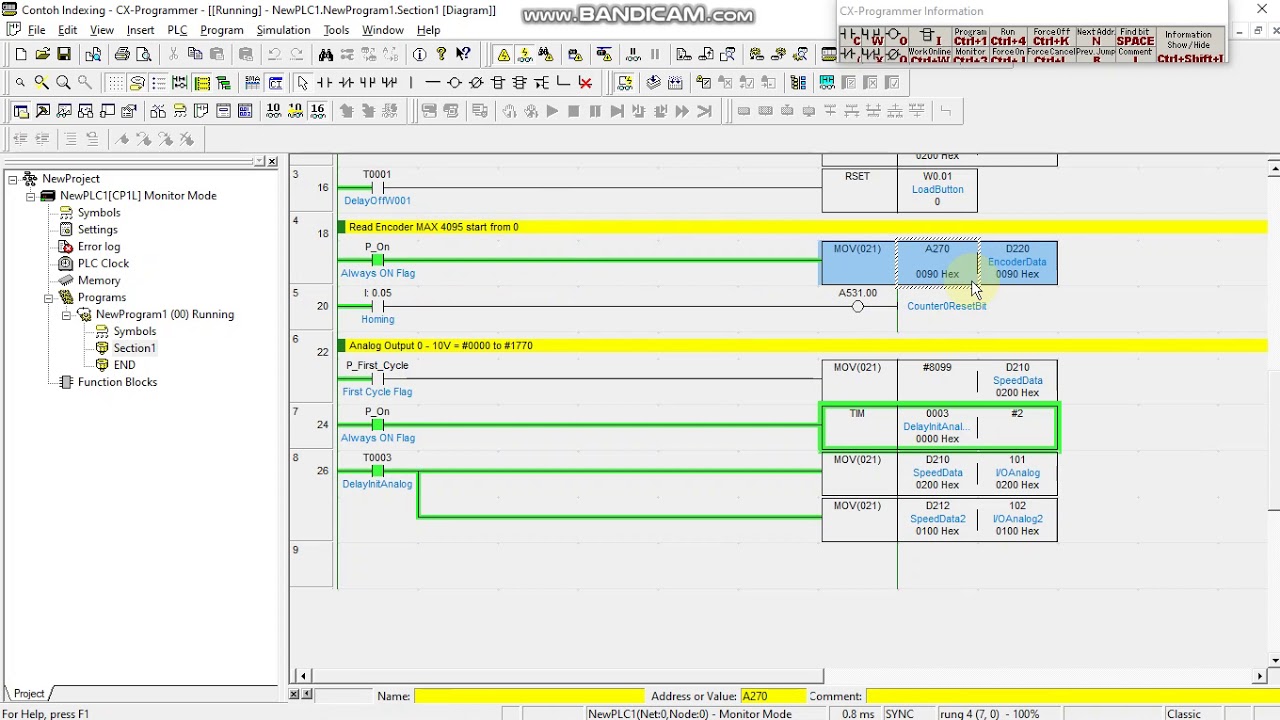Select Section1 in the project tree
The height and width of the screenshot is (720, 1280).
(134, 348)
